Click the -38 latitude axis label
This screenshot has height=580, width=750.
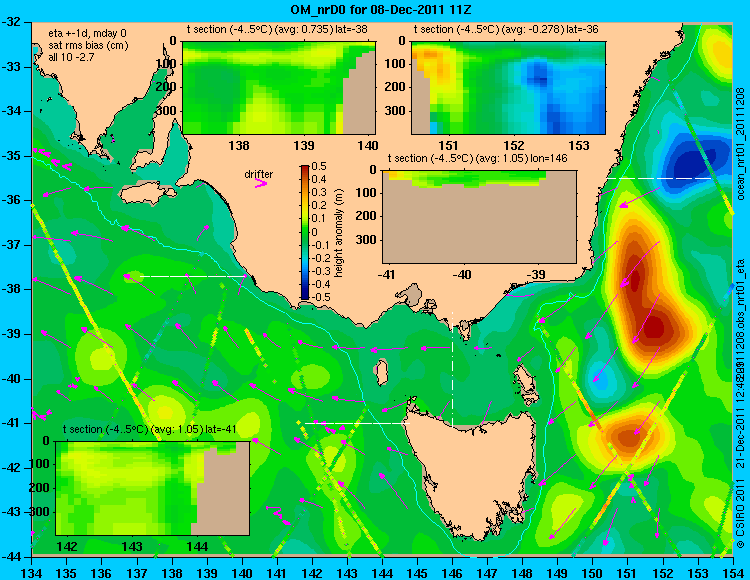pos(13,290)
